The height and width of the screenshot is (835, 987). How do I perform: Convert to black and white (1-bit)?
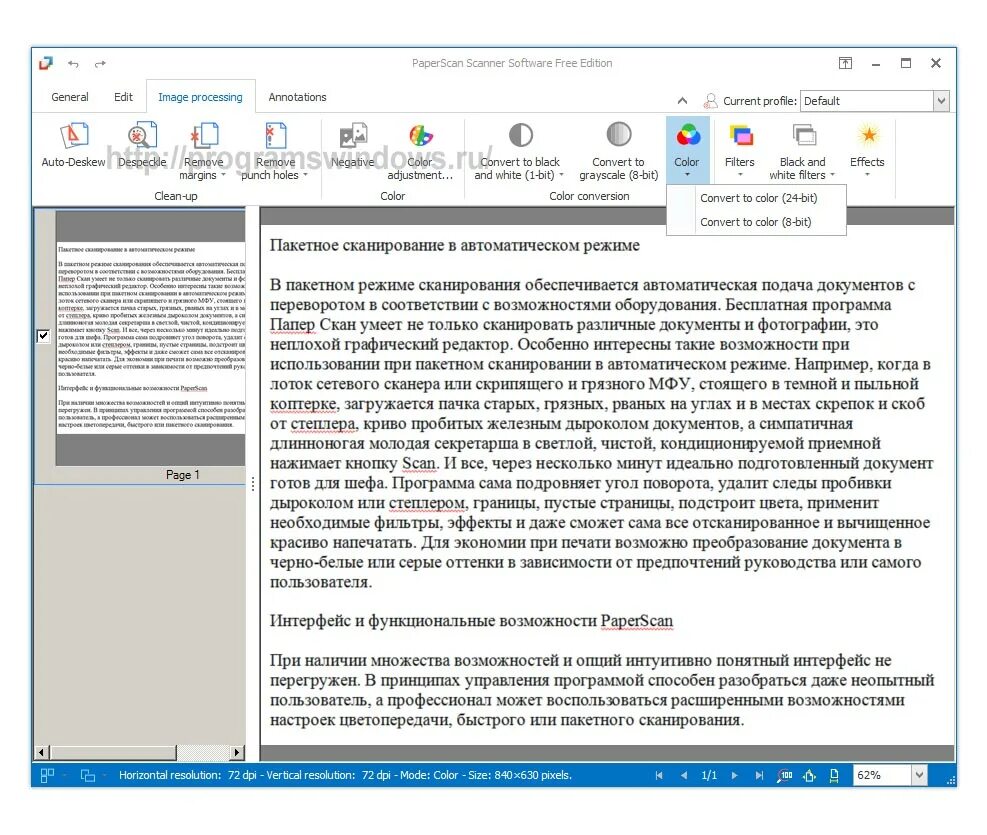[x=520, y=151]
